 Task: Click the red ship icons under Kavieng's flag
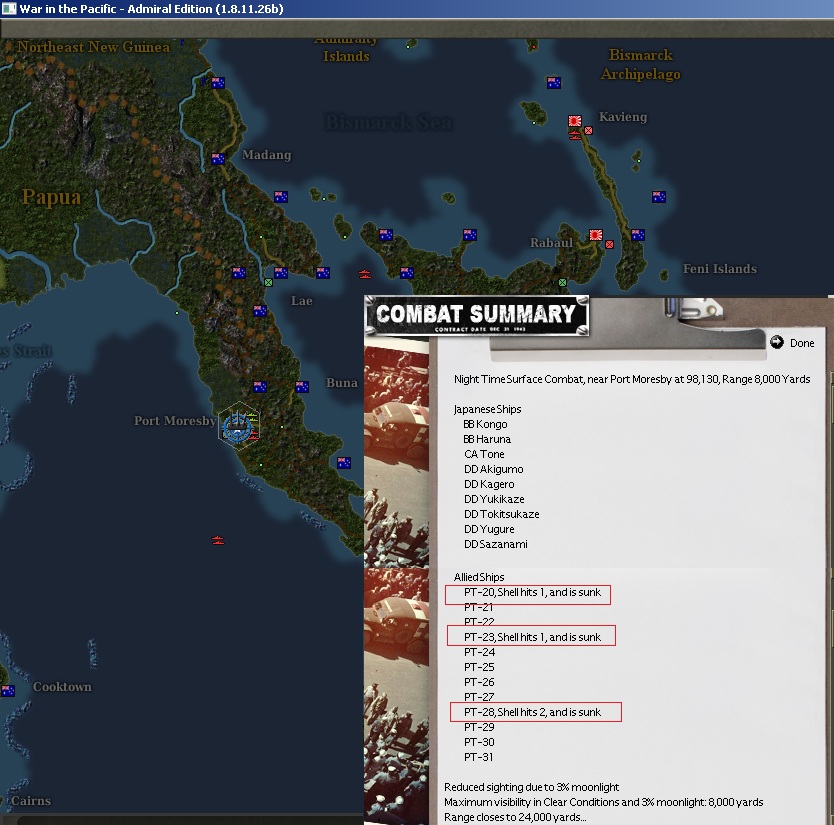pyautogui.click(x=575, y=135)
